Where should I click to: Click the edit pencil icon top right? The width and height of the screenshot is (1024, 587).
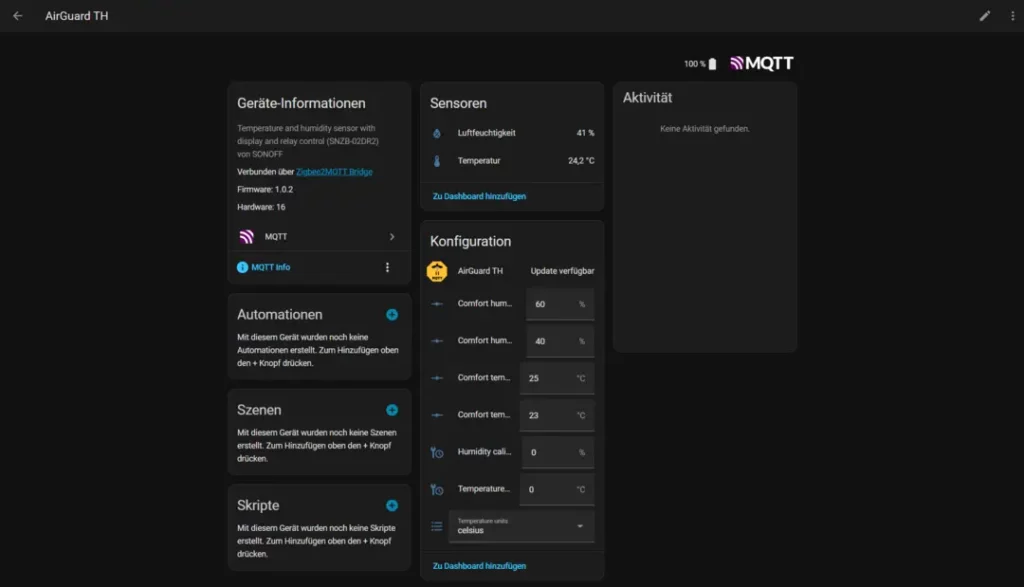click(984, 16)
